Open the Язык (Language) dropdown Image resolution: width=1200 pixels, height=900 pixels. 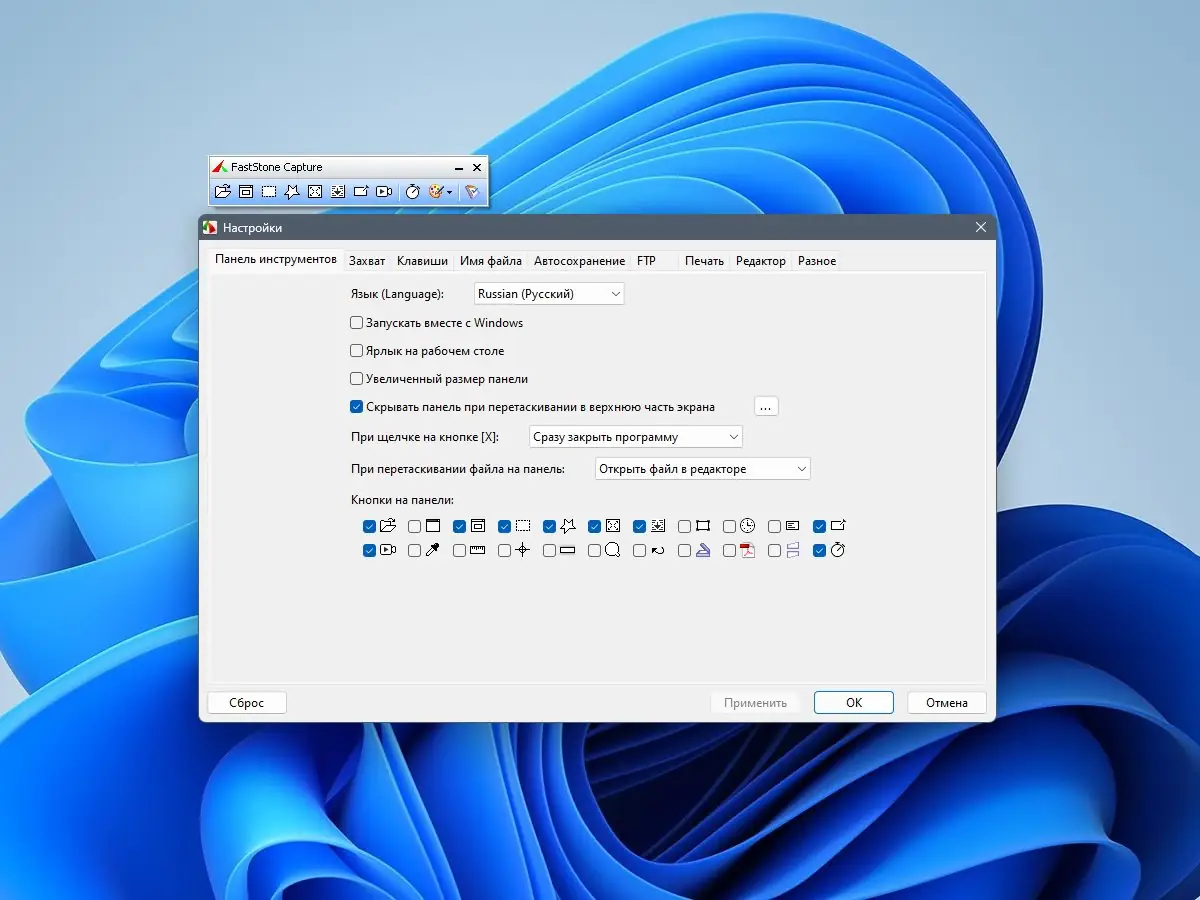pos(549,294)
